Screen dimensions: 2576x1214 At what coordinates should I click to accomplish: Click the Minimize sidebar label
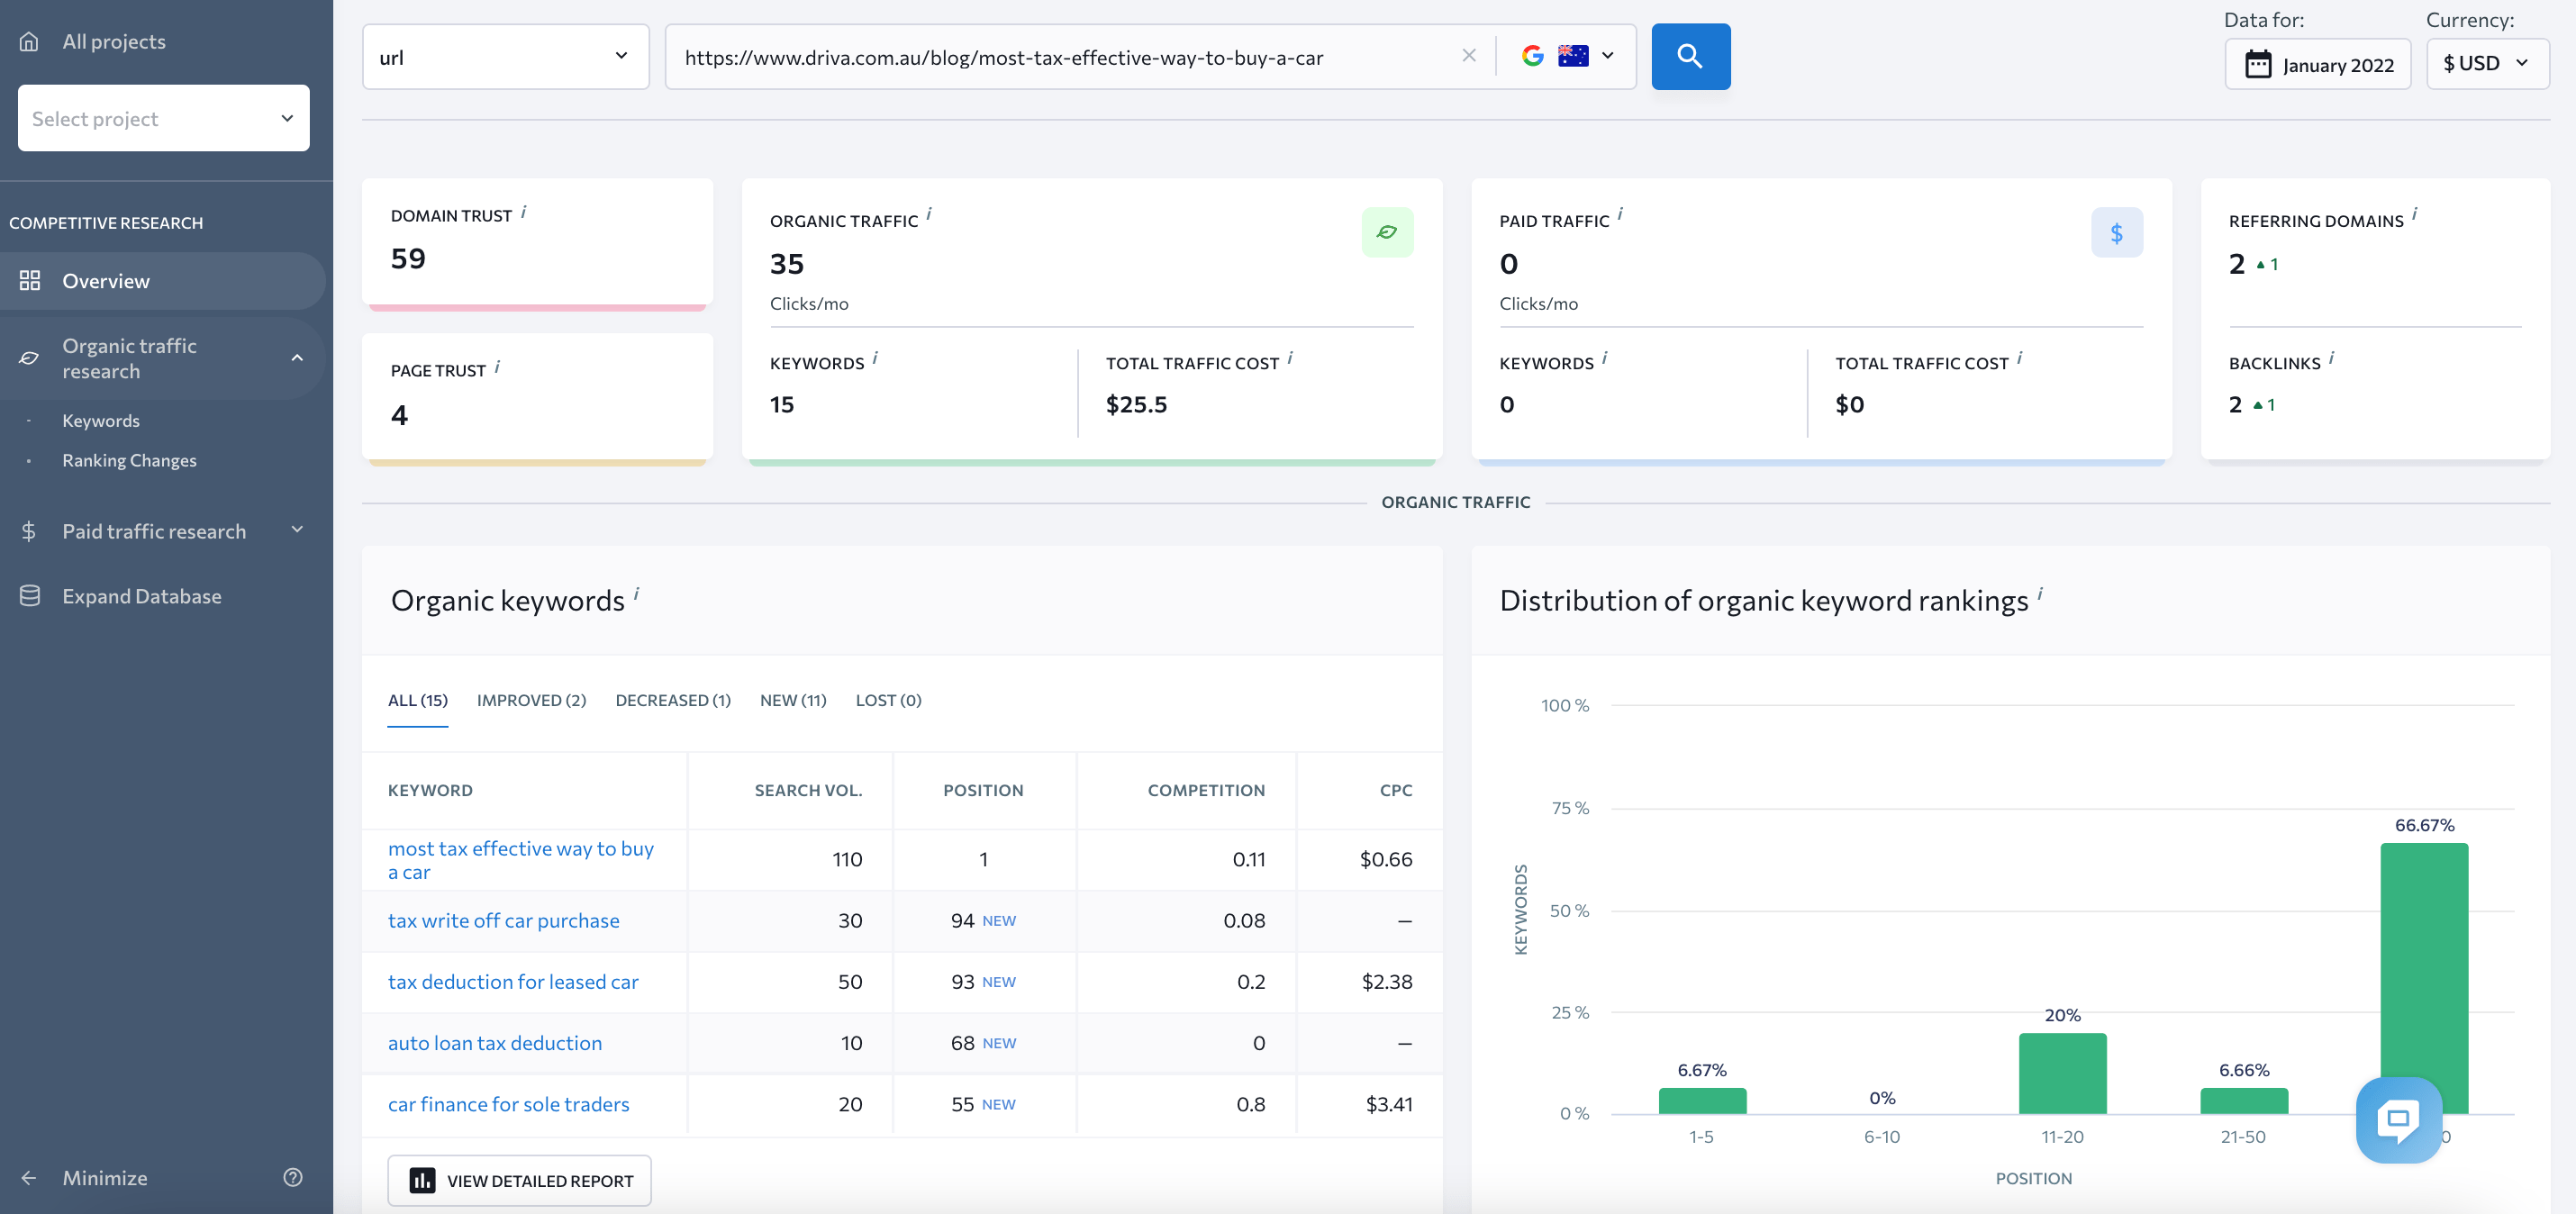click(x=105, y=1177)
